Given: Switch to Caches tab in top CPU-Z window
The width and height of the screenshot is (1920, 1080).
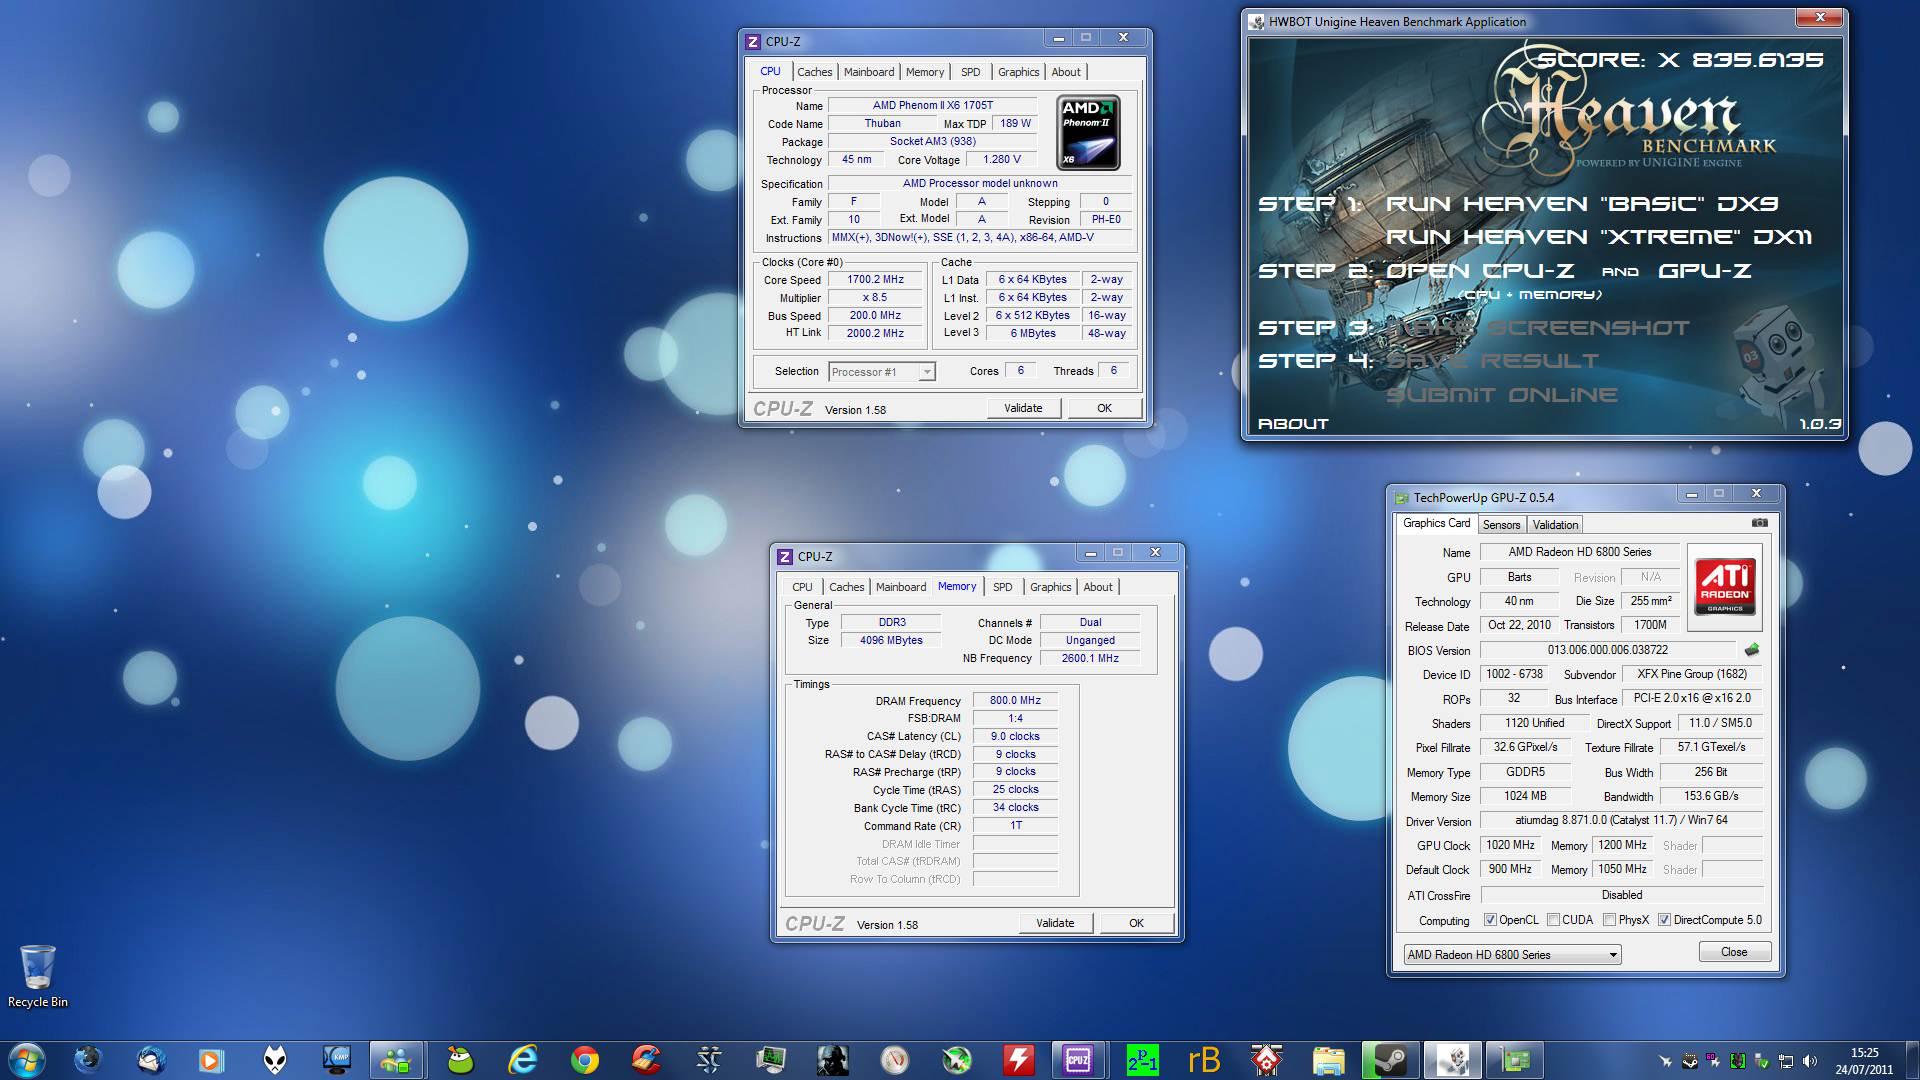Looking at the screenshot, I should click(814, 72).
